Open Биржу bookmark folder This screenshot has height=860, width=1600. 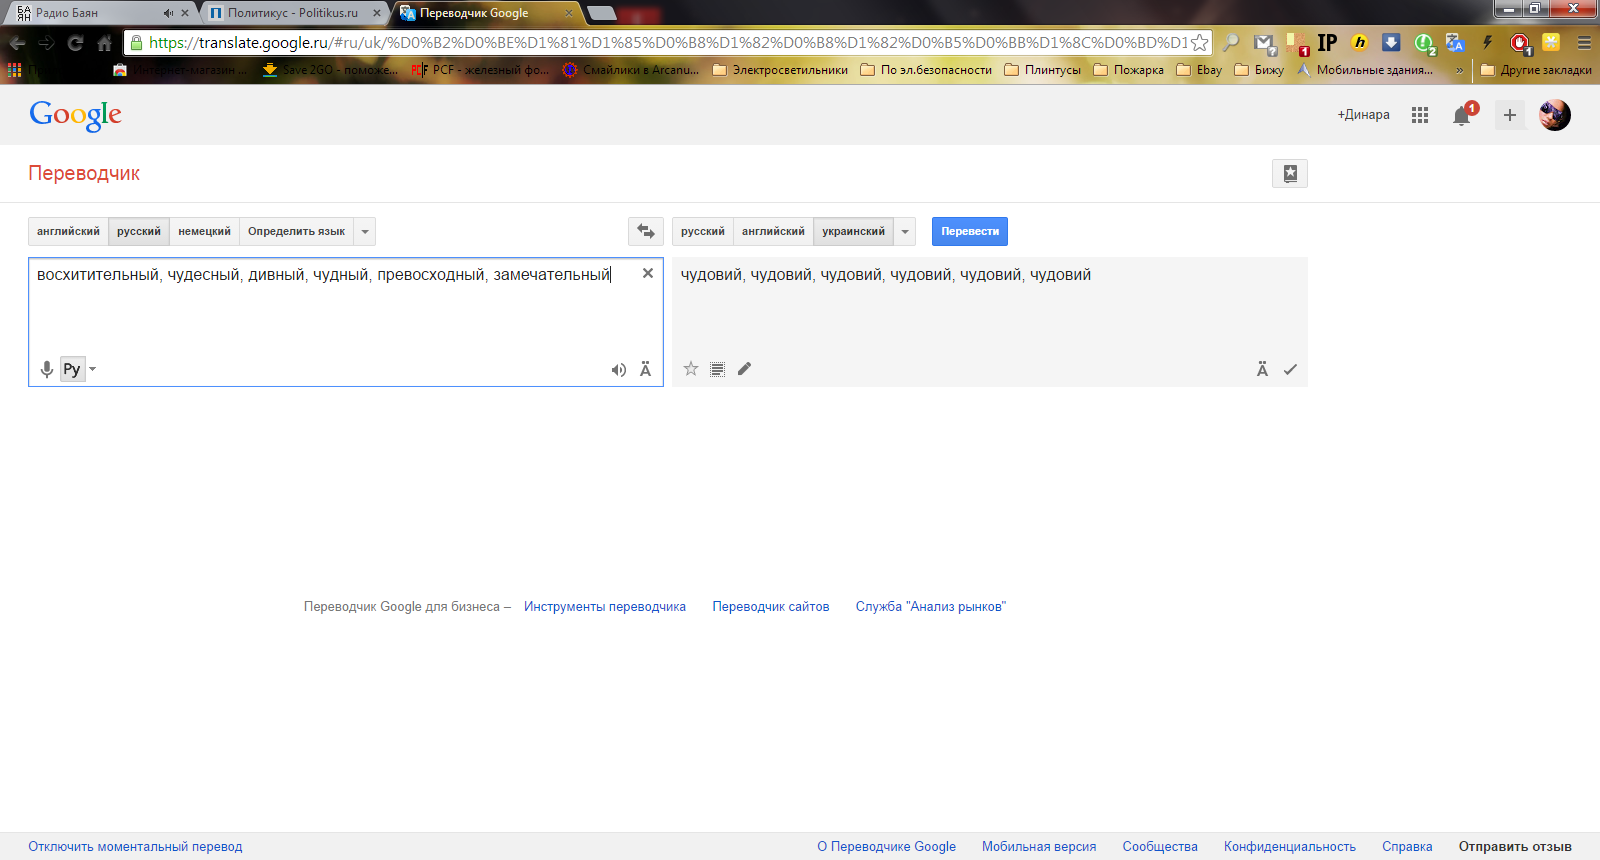click(1259, 70)
